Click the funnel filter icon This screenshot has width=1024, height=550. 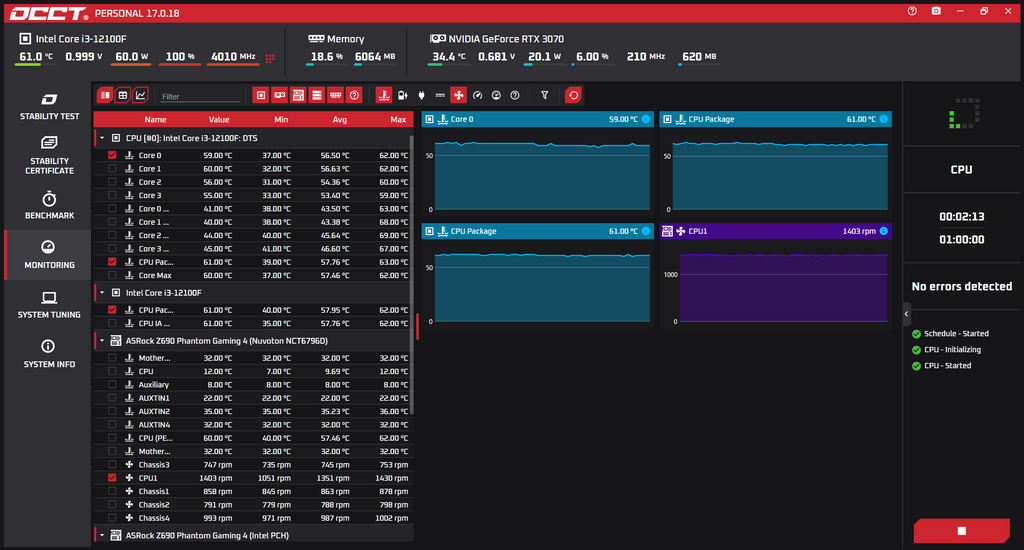[x=544, y=95]
